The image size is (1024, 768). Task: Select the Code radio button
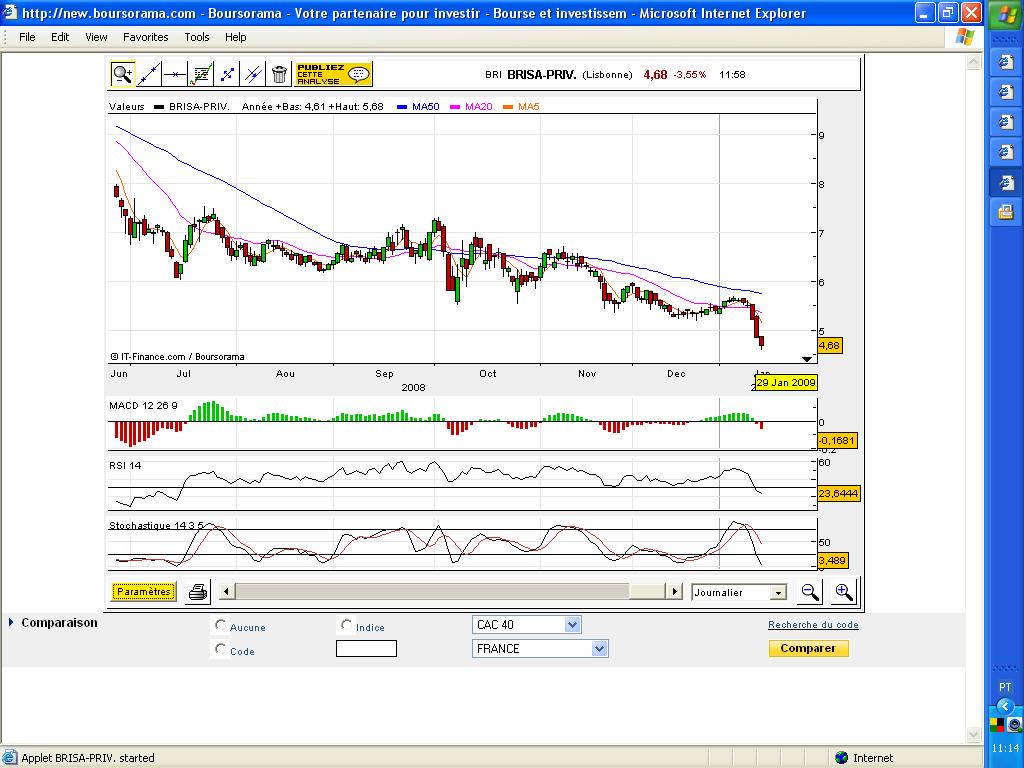(x=220, y=649)
